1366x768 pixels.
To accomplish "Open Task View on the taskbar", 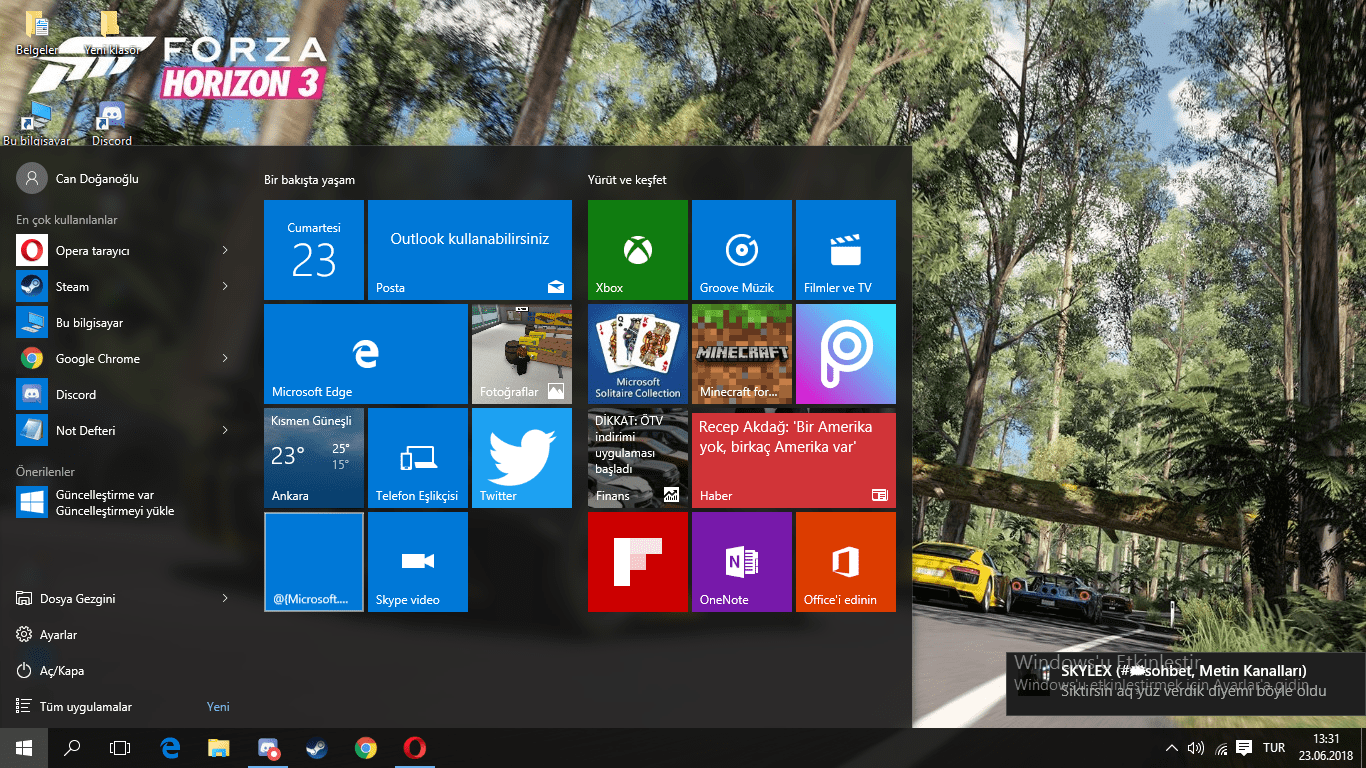I will point(120,748).
